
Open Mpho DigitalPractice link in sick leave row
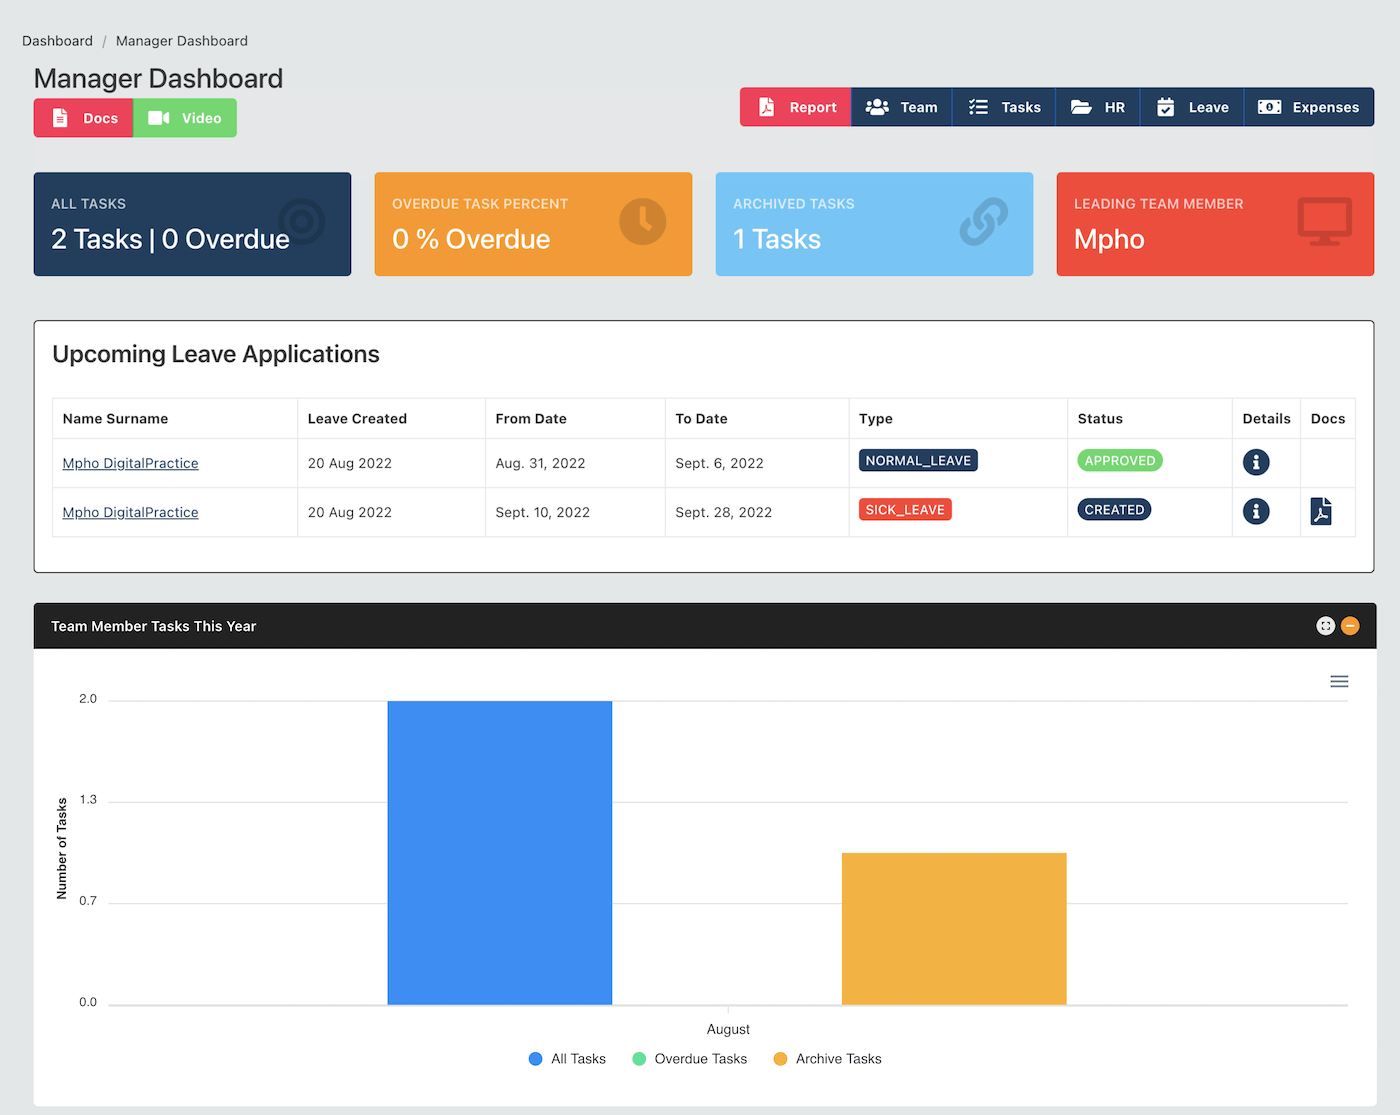130,512
